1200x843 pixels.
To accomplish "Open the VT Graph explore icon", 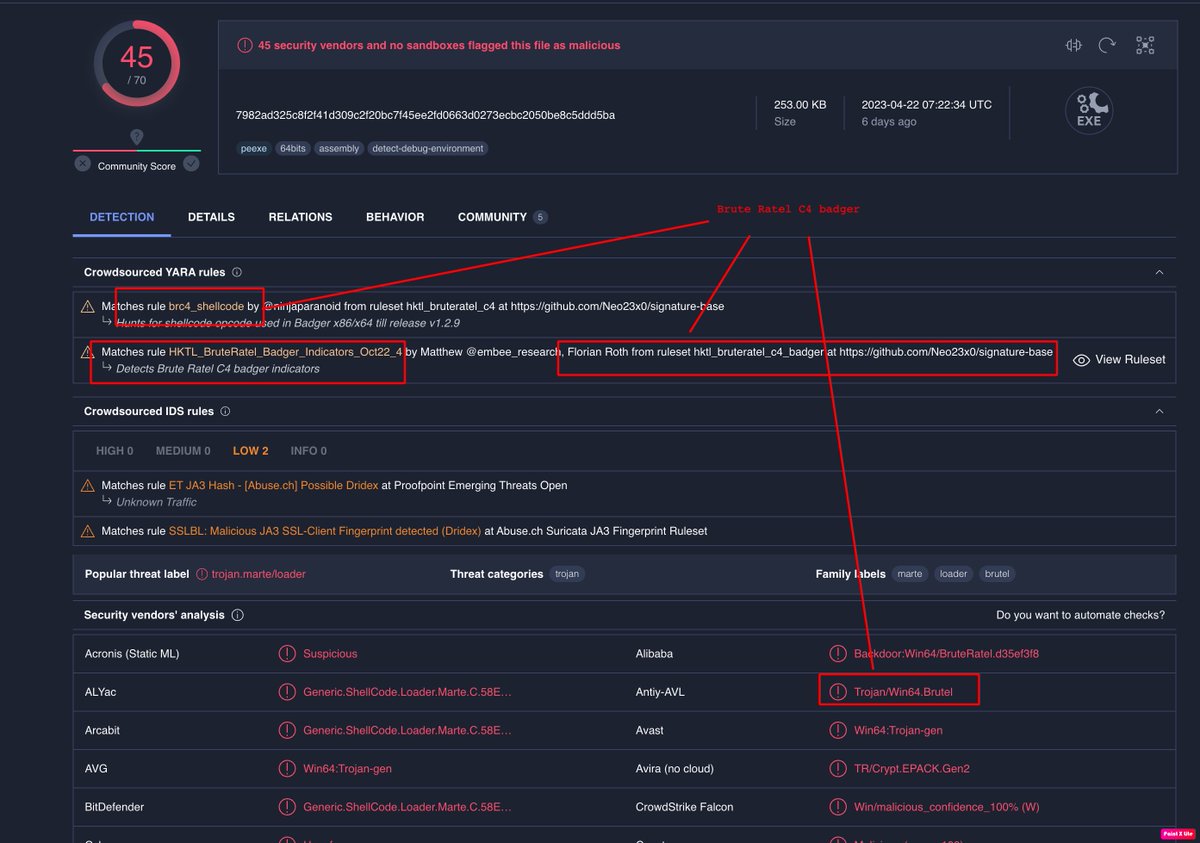I will pos(1146,44).
